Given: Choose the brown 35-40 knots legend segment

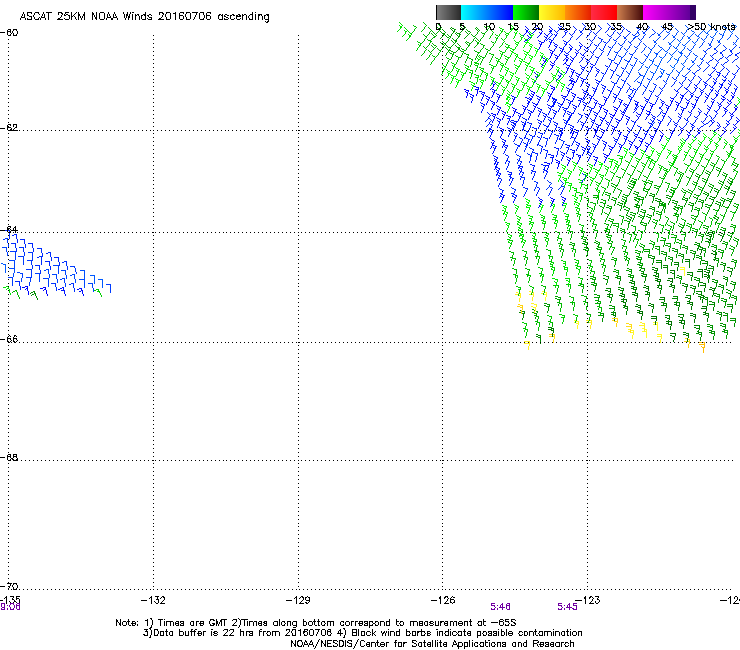Looking at the screenshot, I should tap(630, 12).
